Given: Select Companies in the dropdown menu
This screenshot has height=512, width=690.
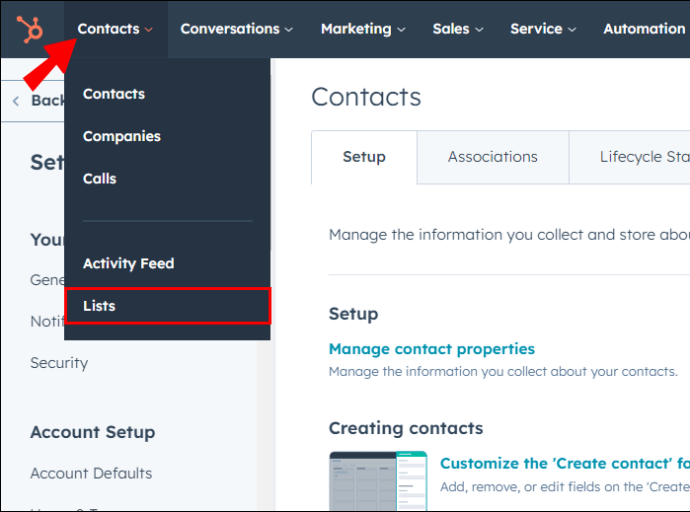Looking at the screenshot, I should (x=122, y=136).
